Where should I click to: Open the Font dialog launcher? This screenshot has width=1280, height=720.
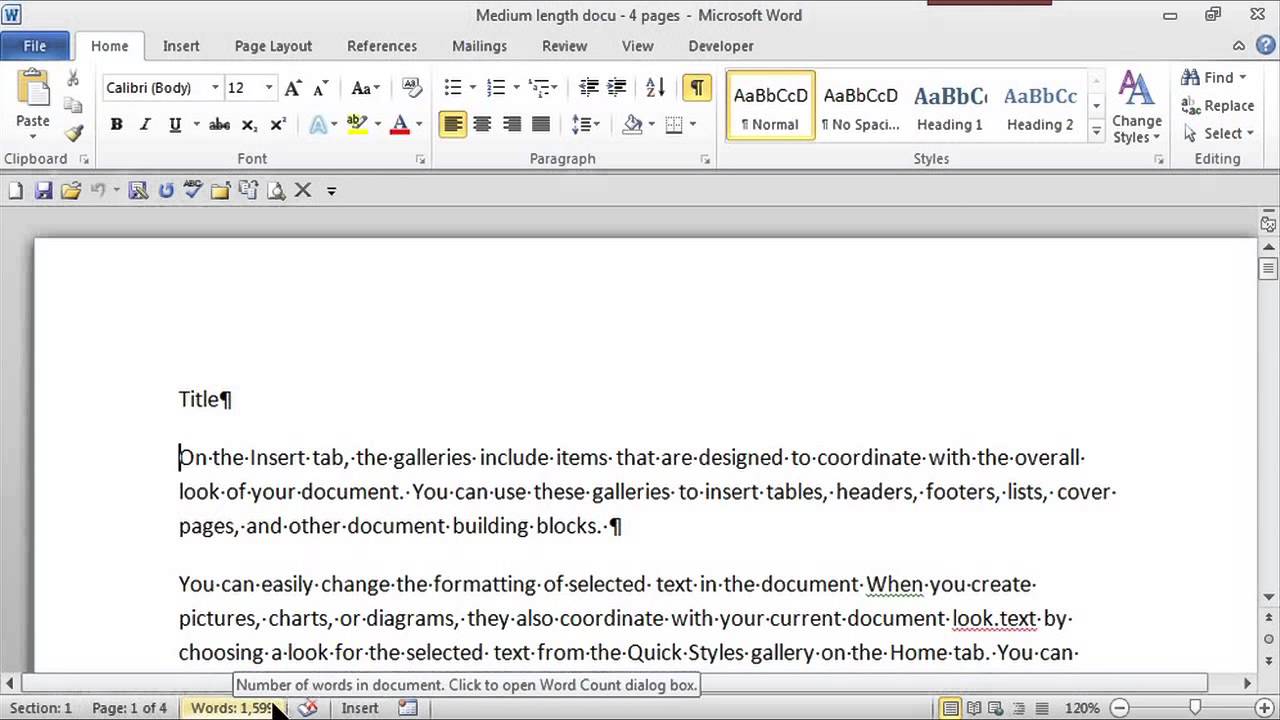click(x=421, y=160)
